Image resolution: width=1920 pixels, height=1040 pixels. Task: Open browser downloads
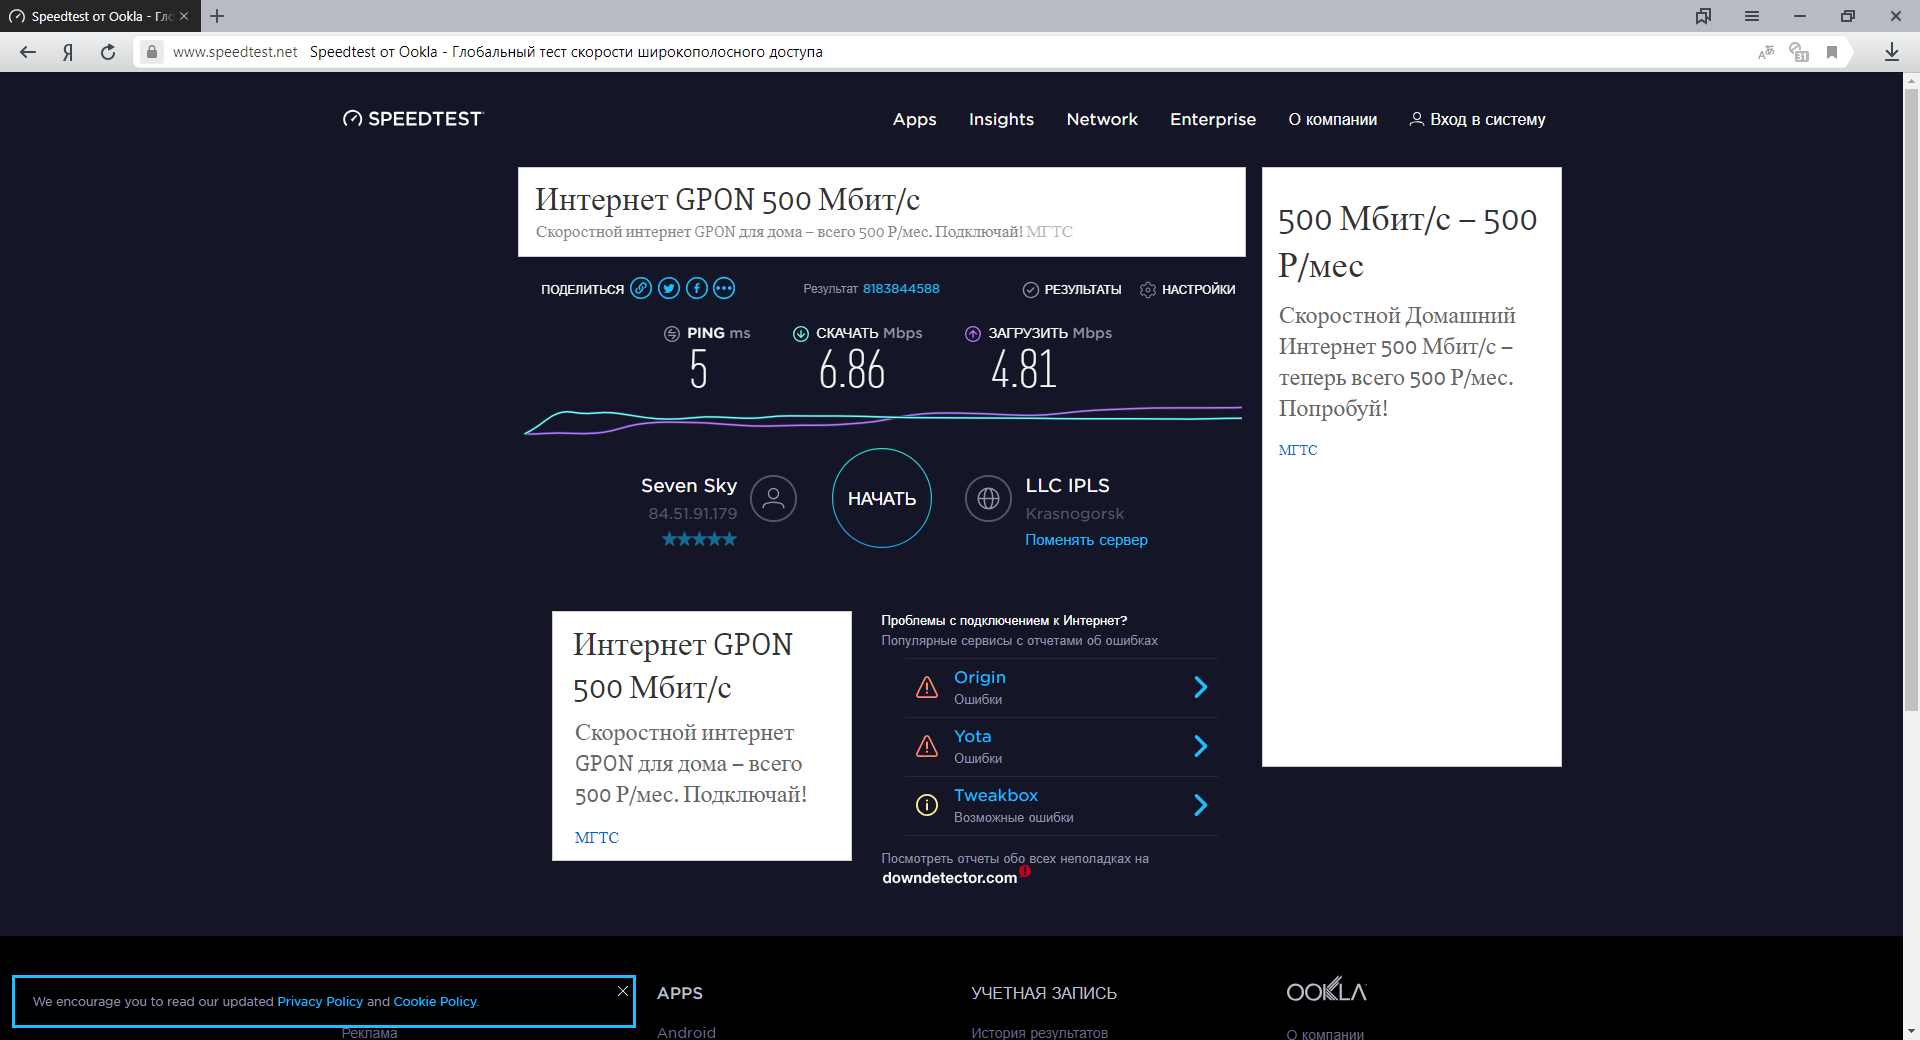[1891, 52]
